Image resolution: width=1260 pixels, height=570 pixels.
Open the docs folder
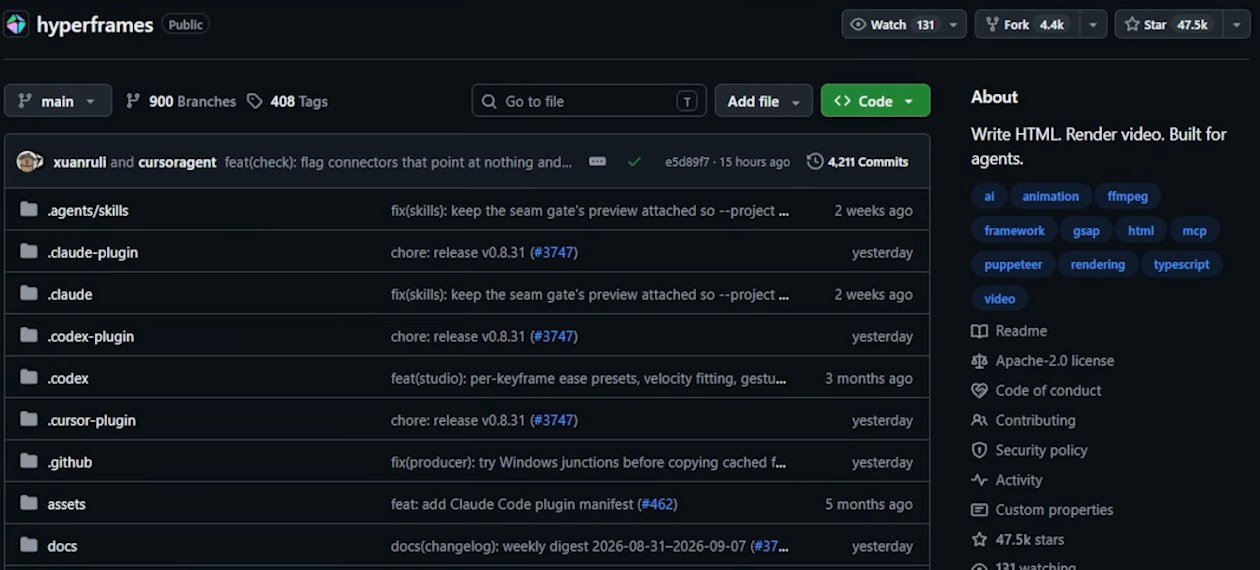[x=62, y=547]
